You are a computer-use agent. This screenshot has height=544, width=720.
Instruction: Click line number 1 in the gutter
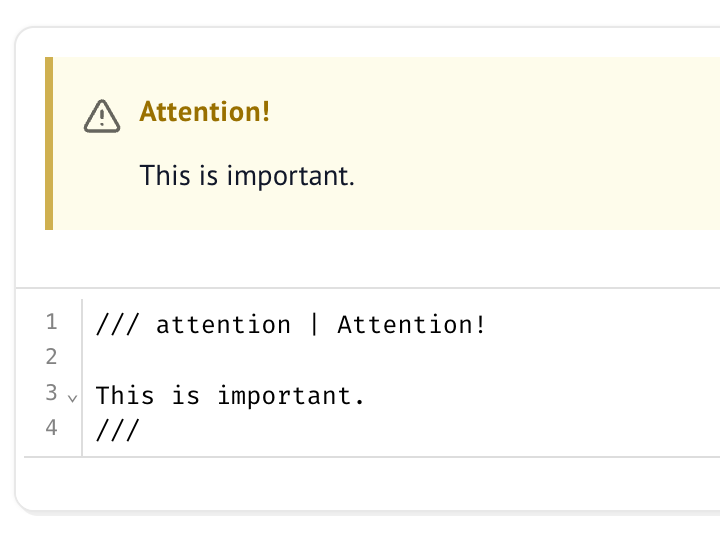point(52,322)
